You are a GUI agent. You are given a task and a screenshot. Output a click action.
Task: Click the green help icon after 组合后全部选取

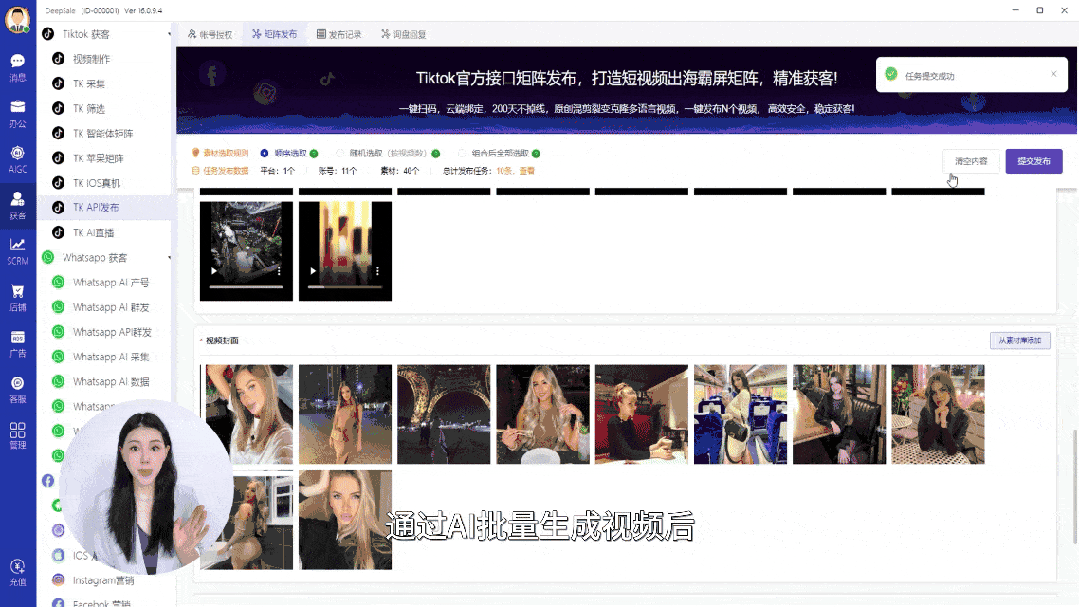(x=536, y=153)
